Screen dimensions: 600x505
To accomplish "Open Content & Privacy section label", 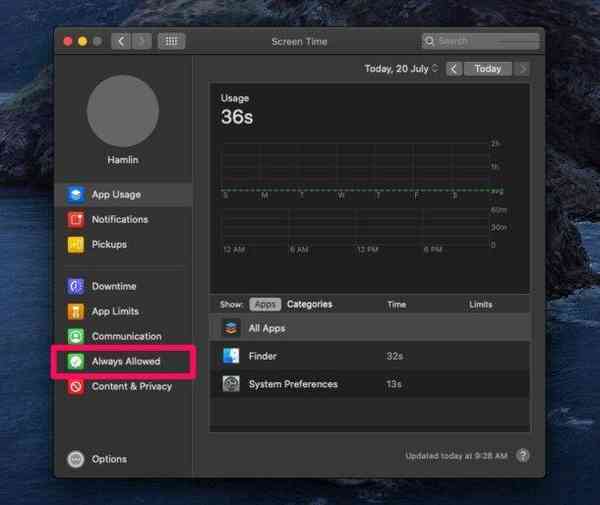I will point(132,386).
